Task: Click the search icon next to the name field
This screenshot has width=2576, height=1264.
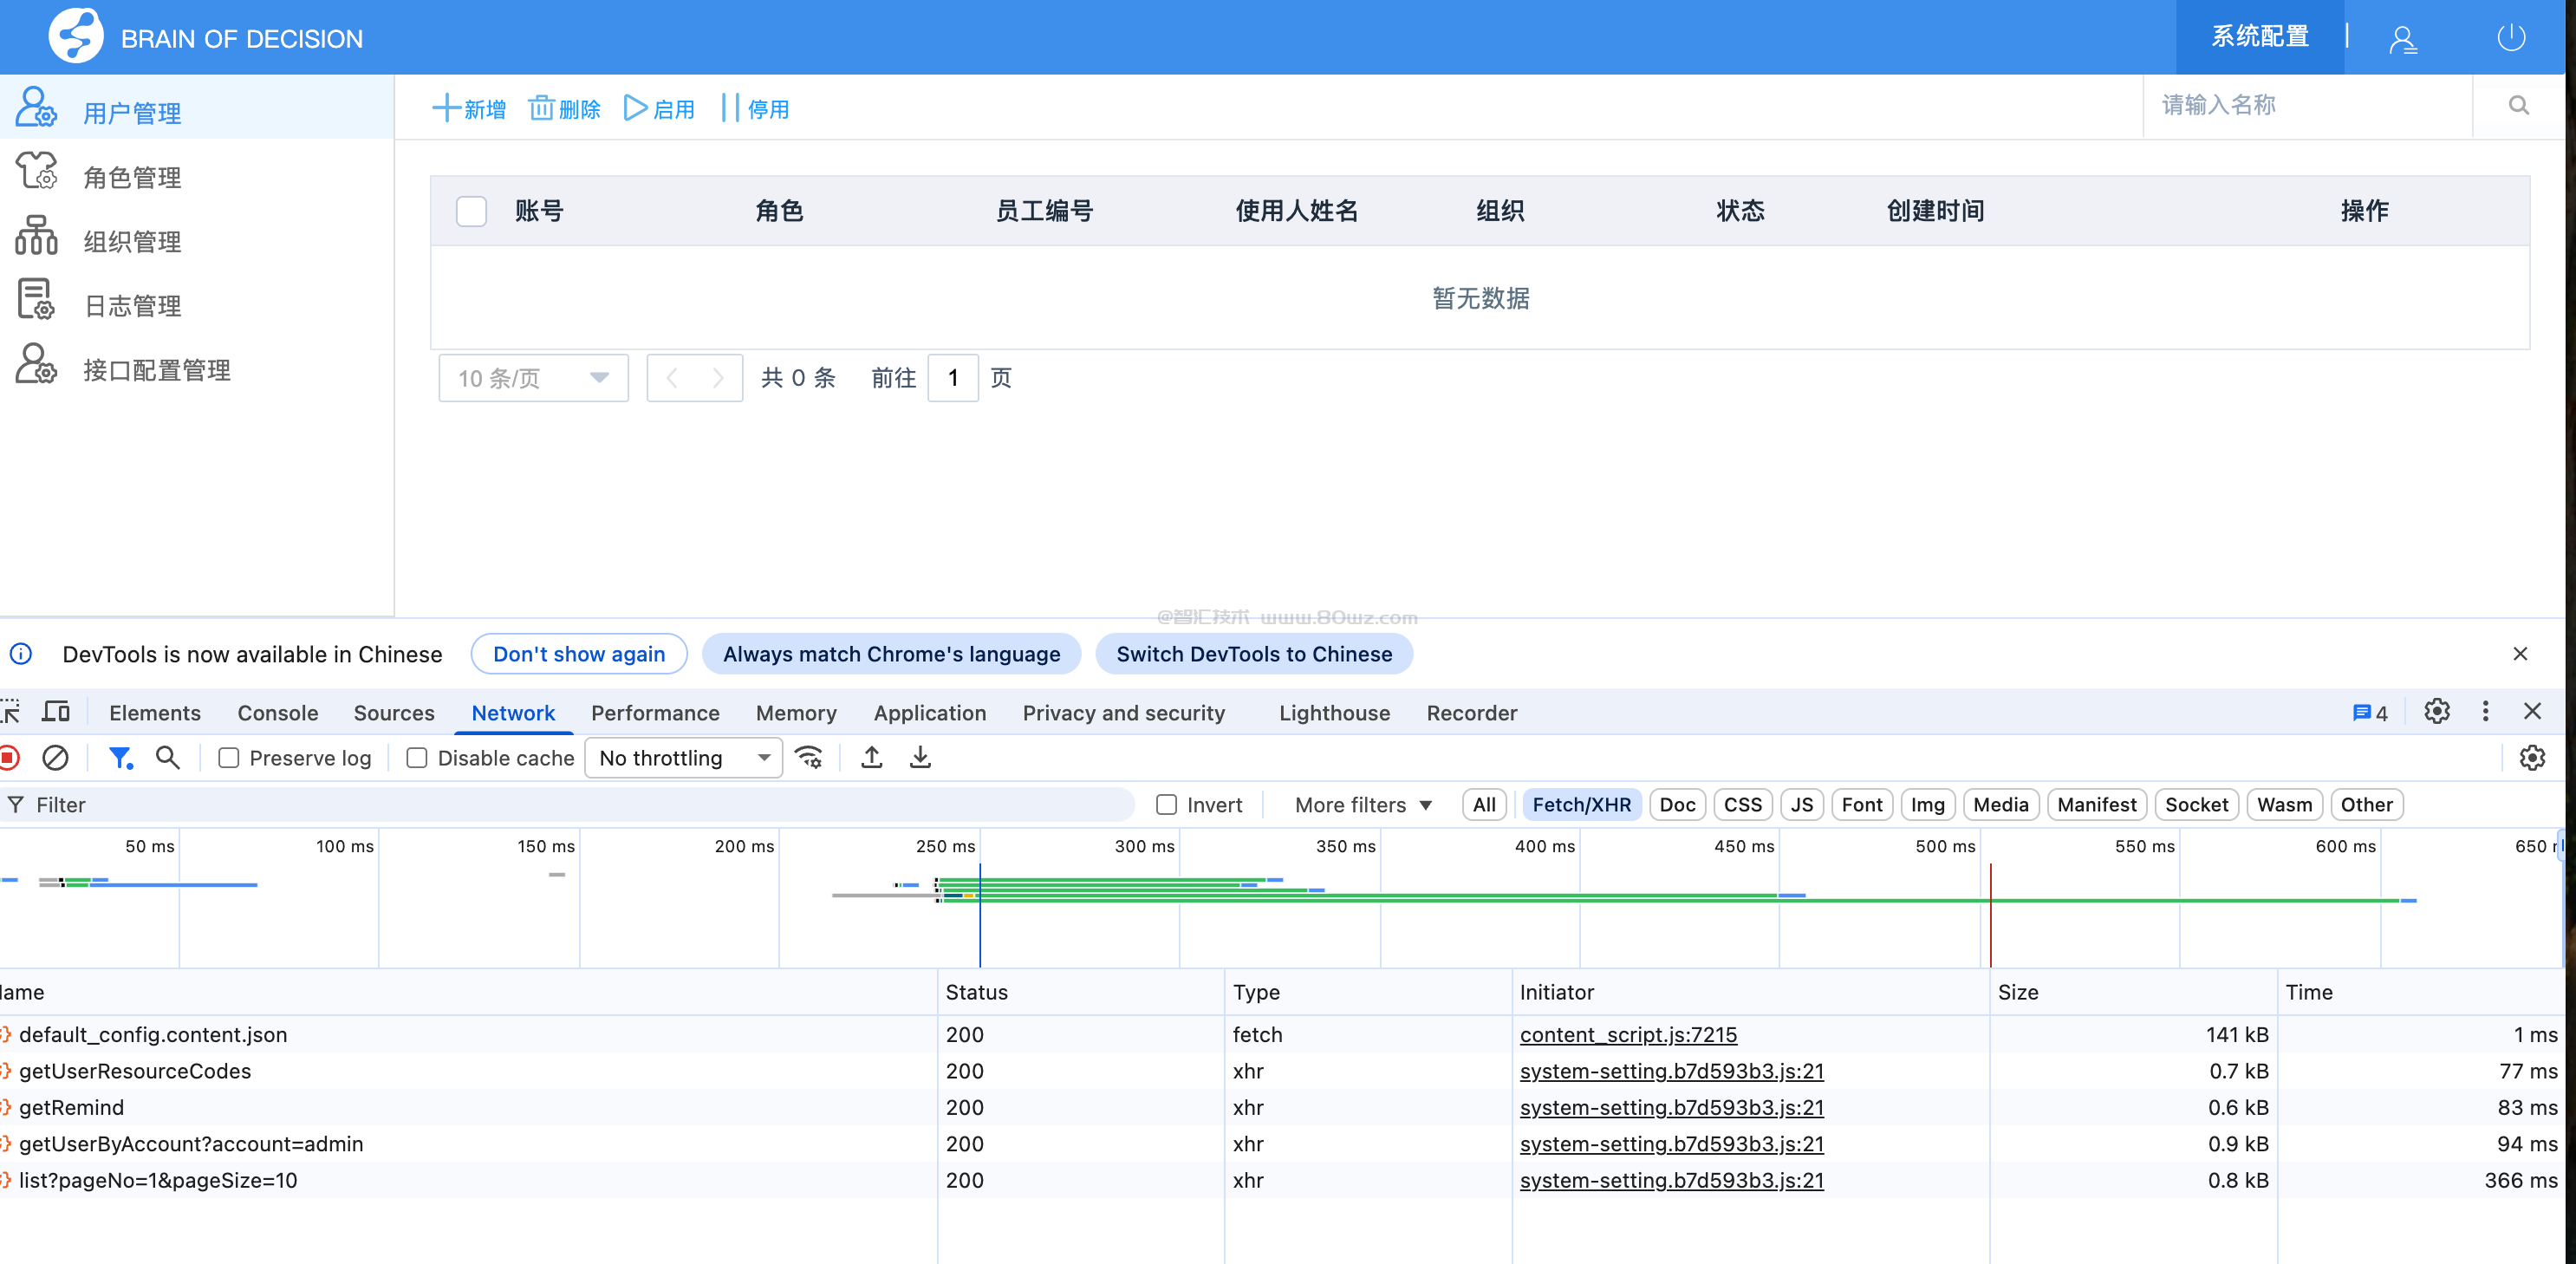Action: pyautogui.click(x=2518, y=106)
